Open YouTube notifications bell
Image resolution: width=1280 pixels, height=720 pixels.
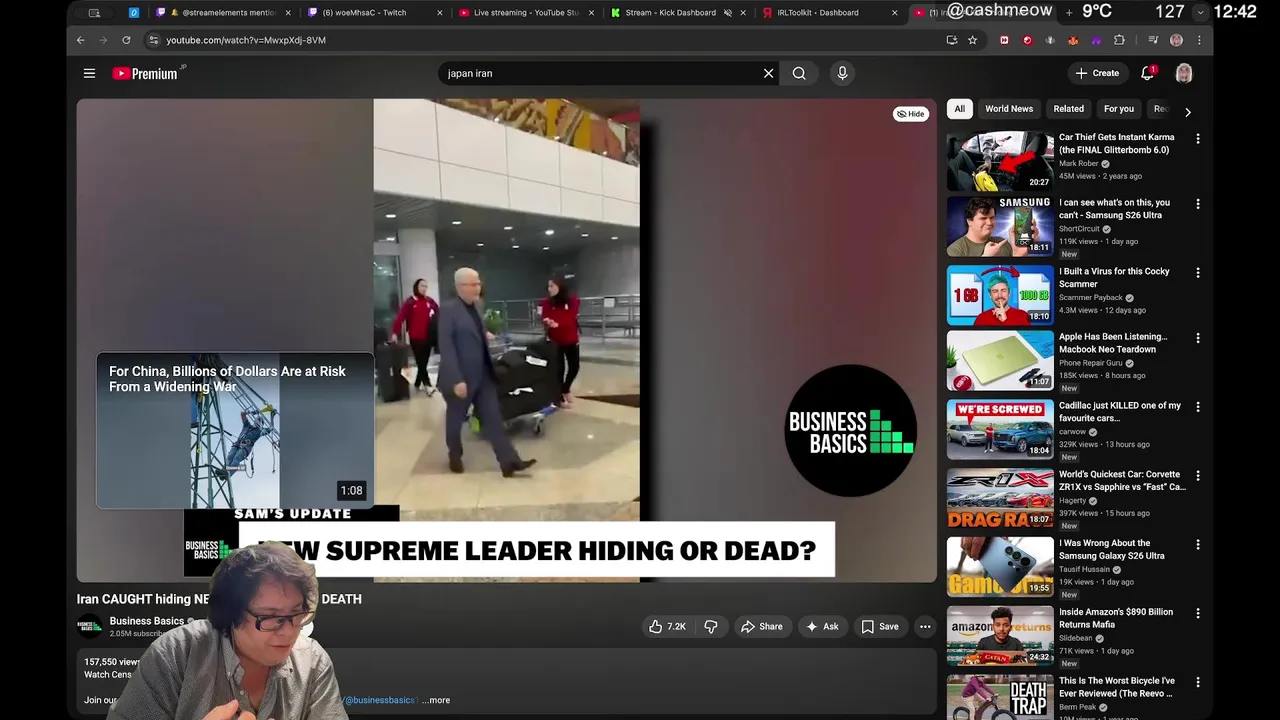coord(1148,73)
